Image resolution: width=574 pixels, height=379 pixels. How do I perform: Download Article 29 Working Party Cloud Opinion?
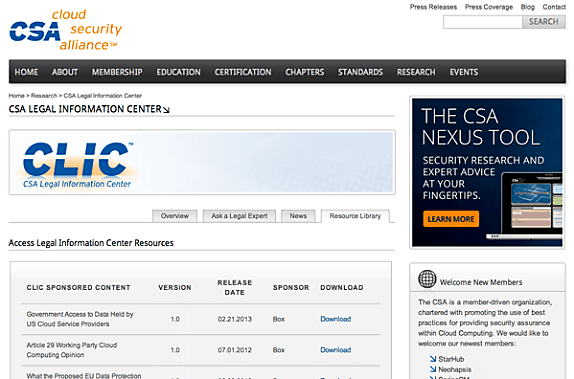coord(336,350)
